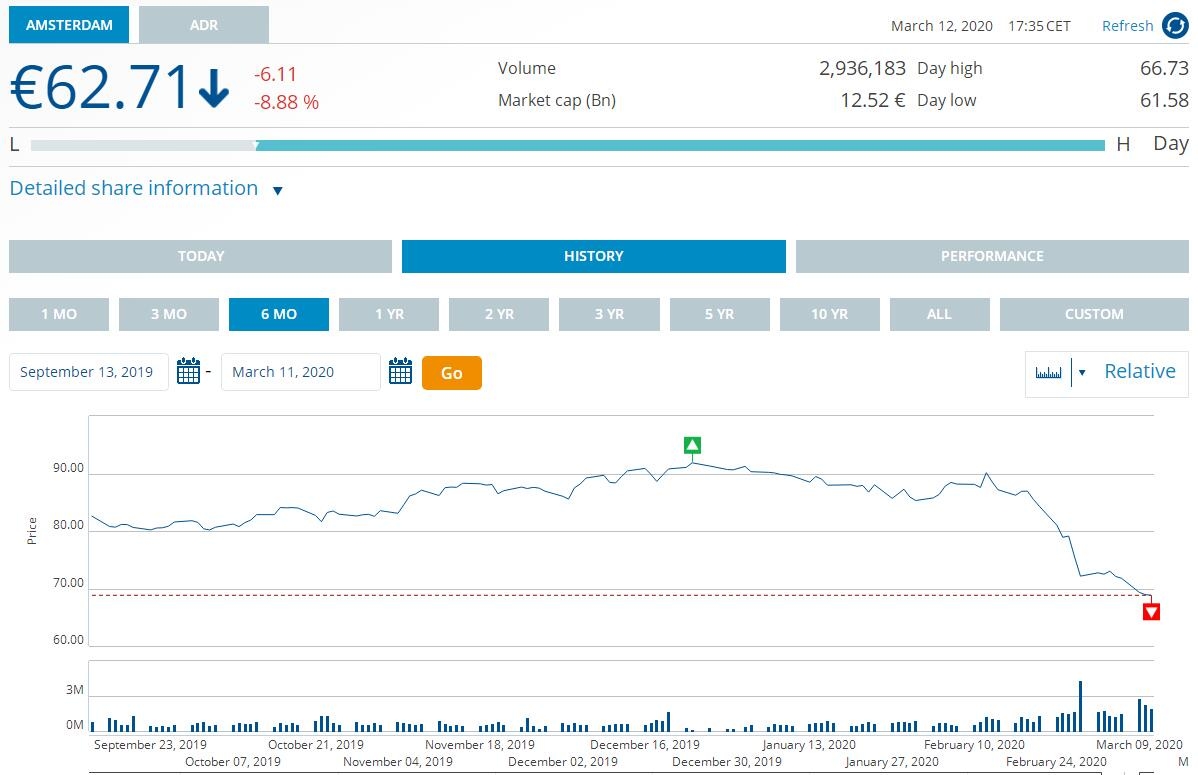Click the red down-triangle low marker

point(1151,612)
